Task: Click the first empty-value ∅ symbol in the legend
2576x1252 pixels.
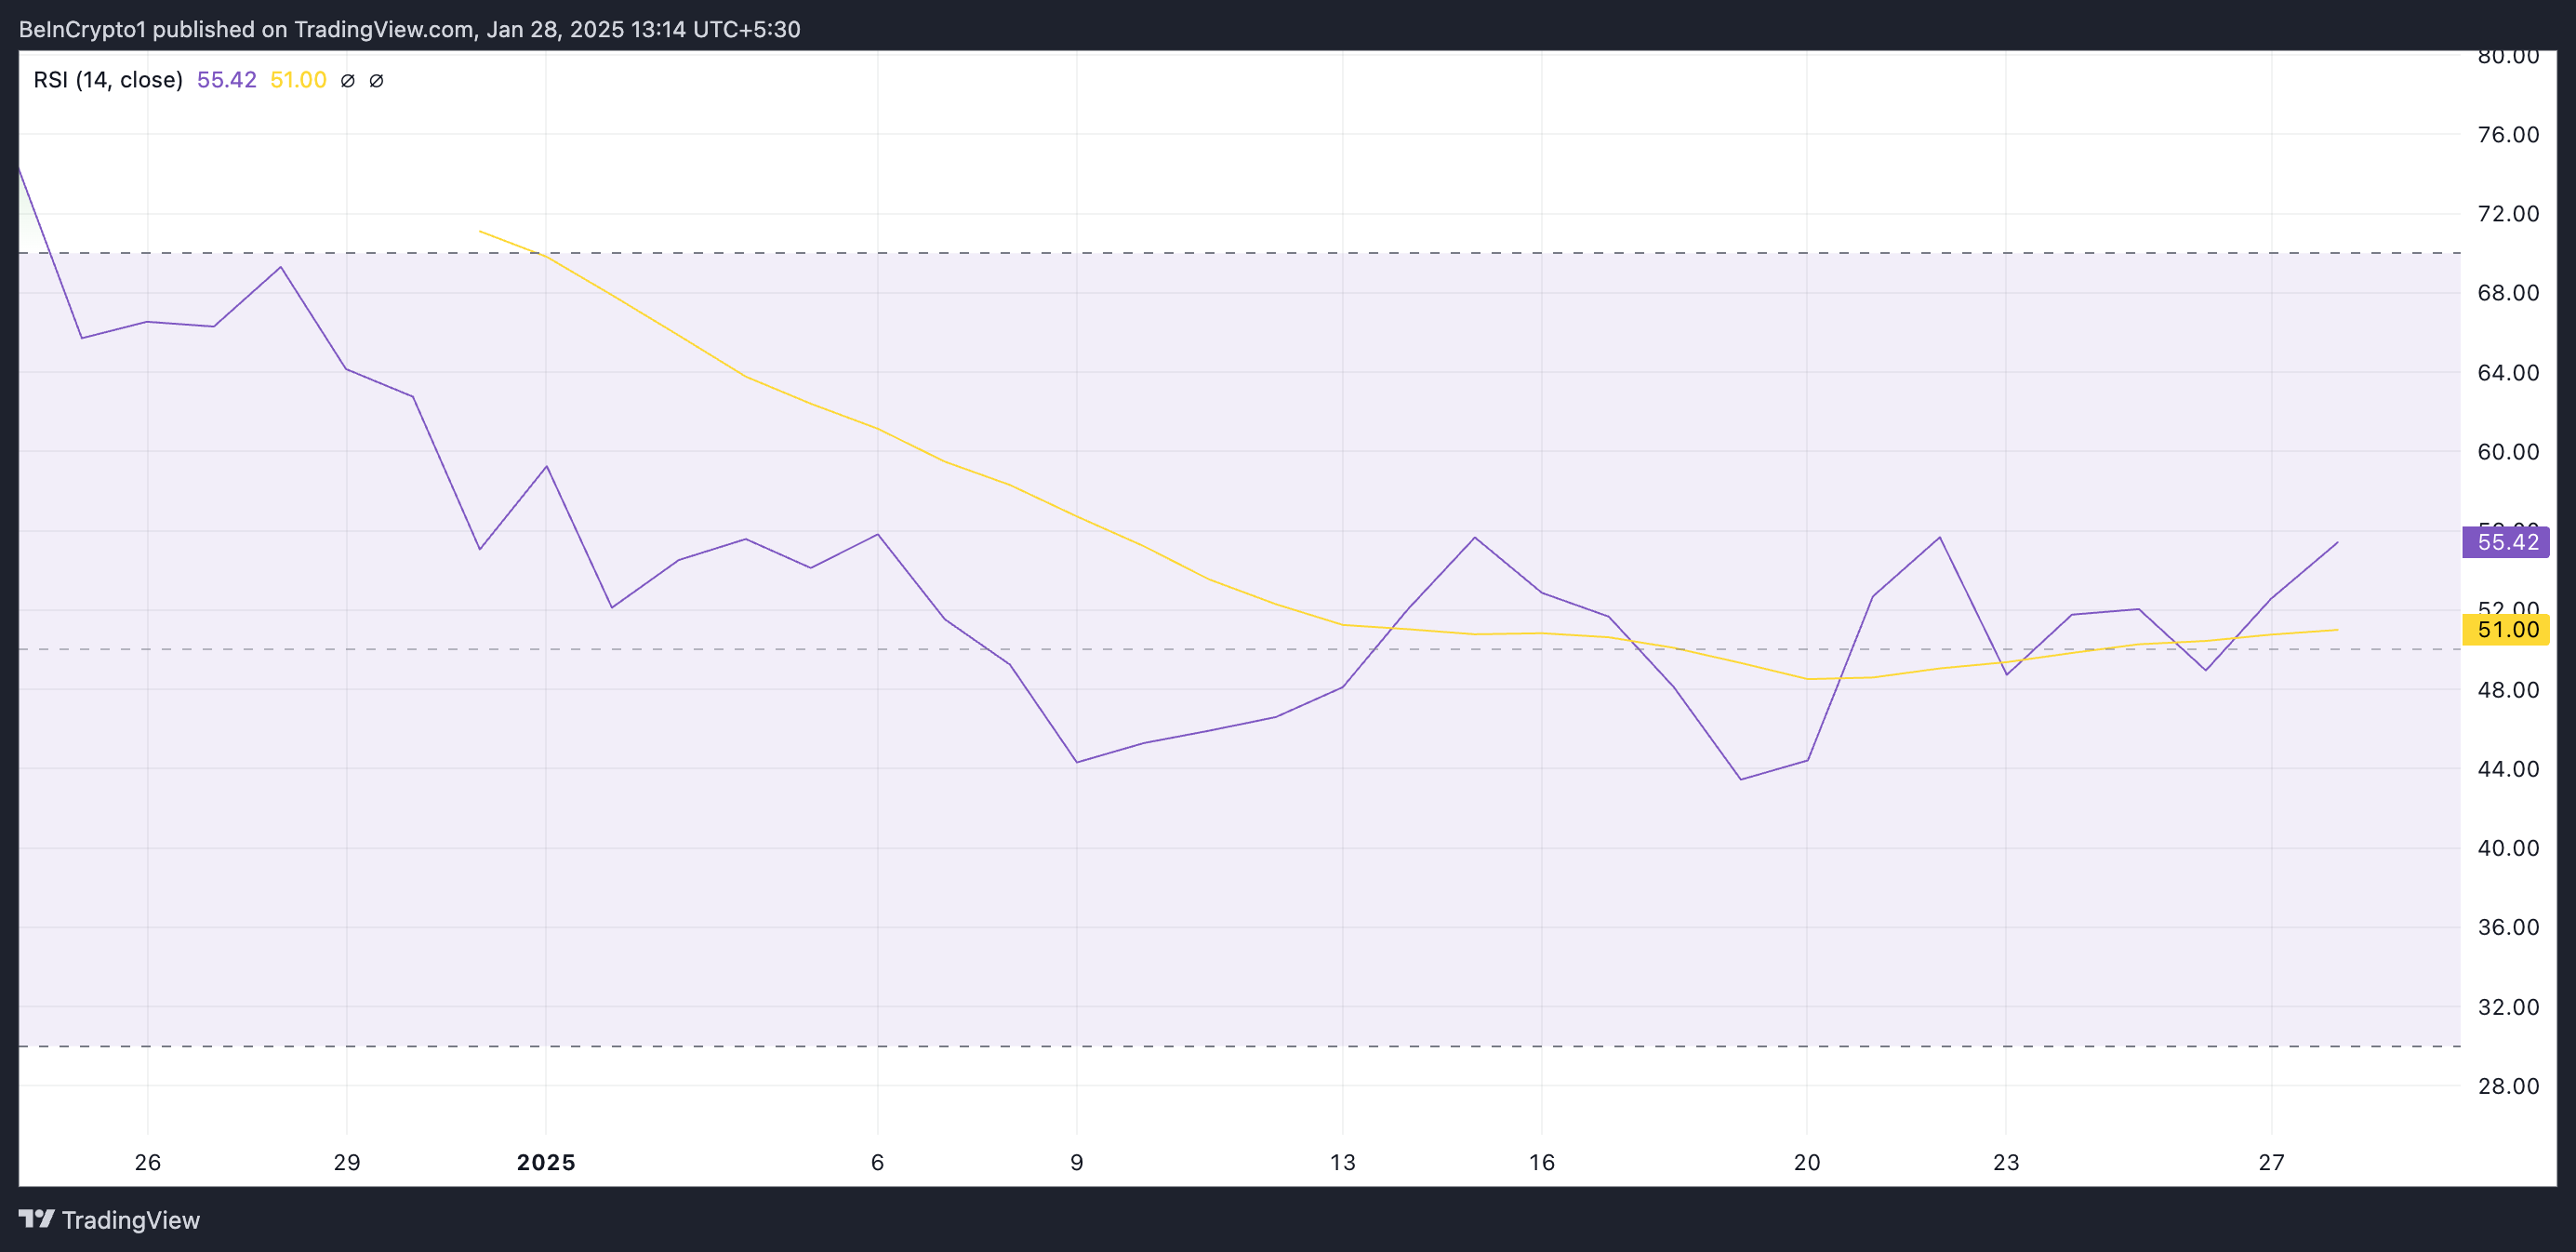Action: pos(347,81)
